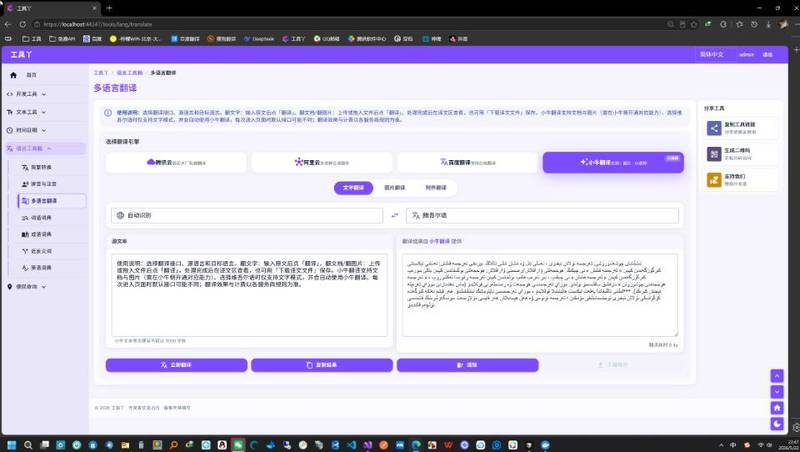Expand the 时间日期 sidebar group
Image resolution: width=800 pixels, height=452 pixels.
[x=43, y=130]
